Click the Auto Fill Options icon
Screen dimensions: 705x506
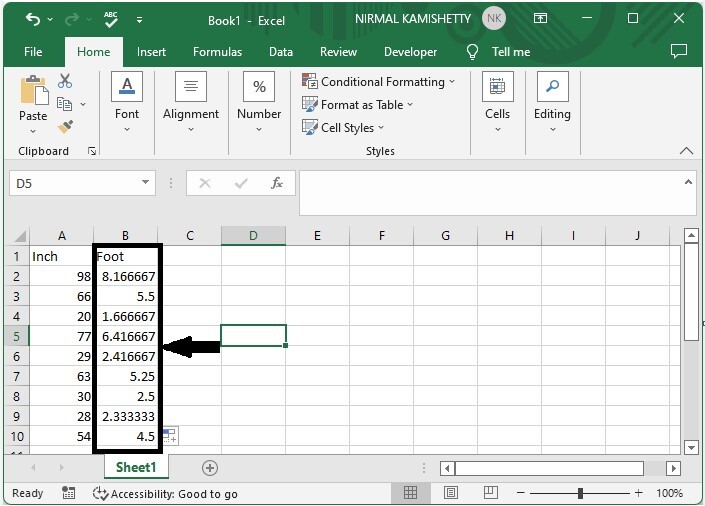pos(170,435)
